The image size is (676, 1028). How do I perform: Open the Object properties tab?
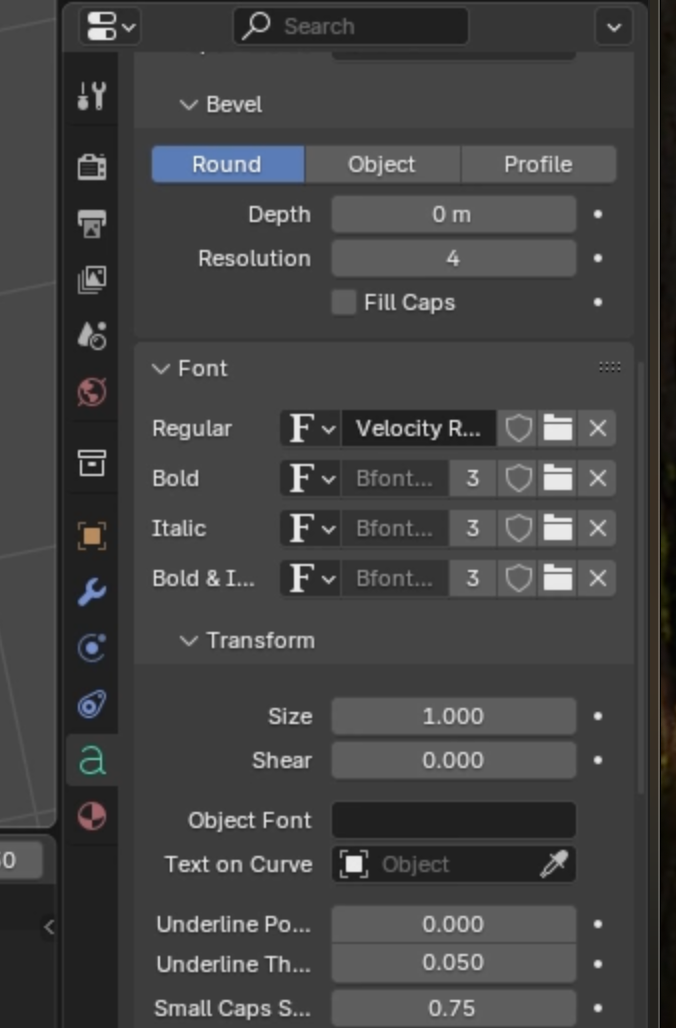(x=92, y=536)
